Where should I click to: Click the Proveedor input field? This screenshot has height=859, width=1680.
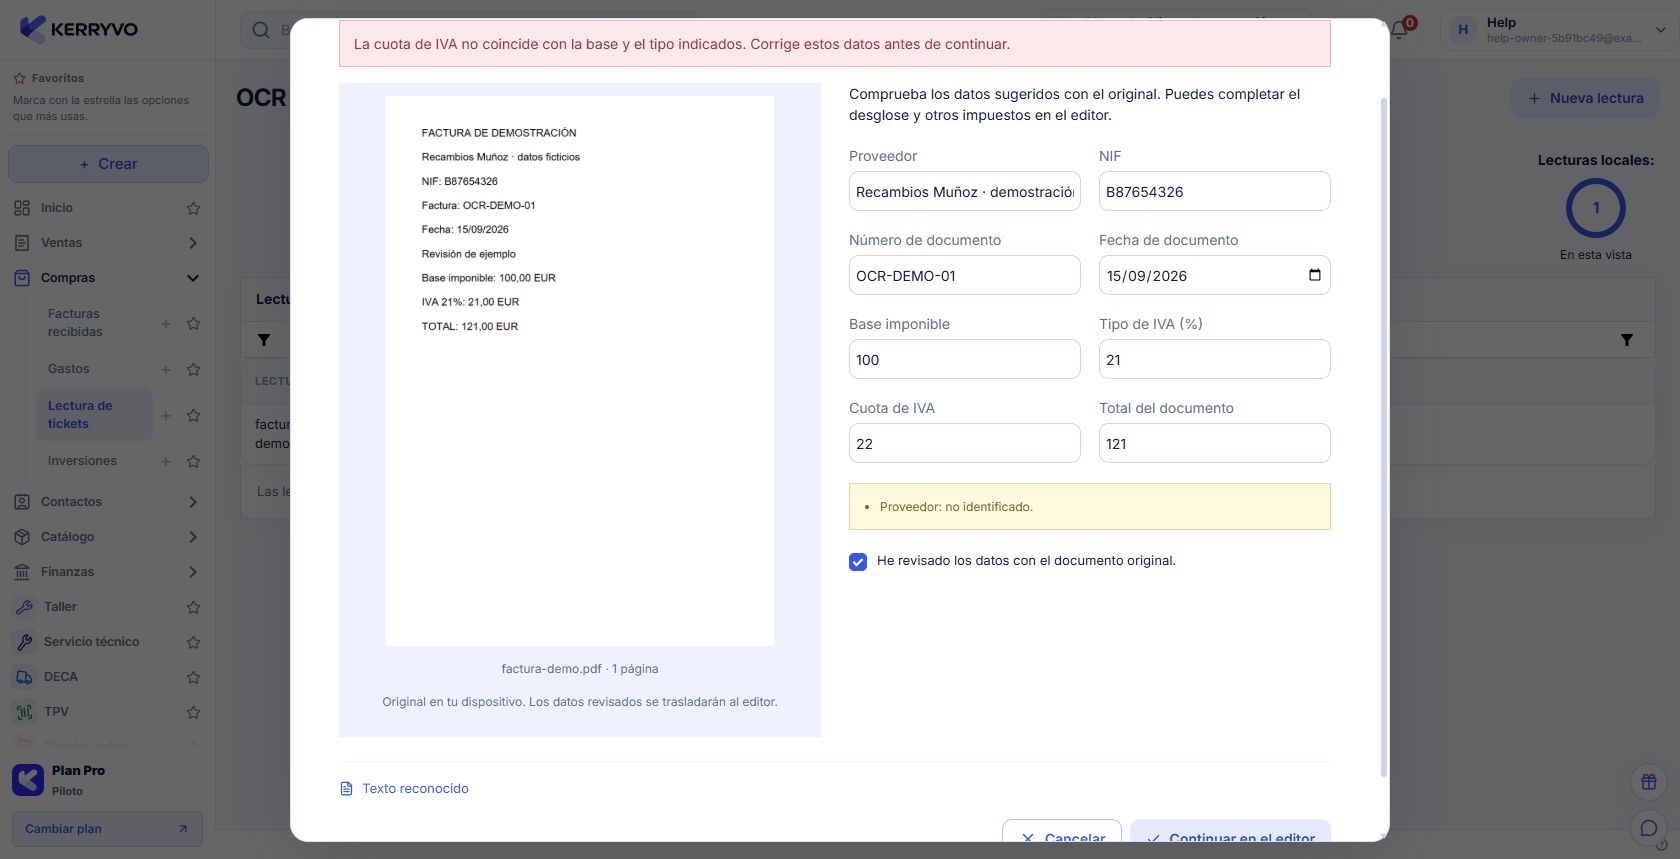coord(964,191)
